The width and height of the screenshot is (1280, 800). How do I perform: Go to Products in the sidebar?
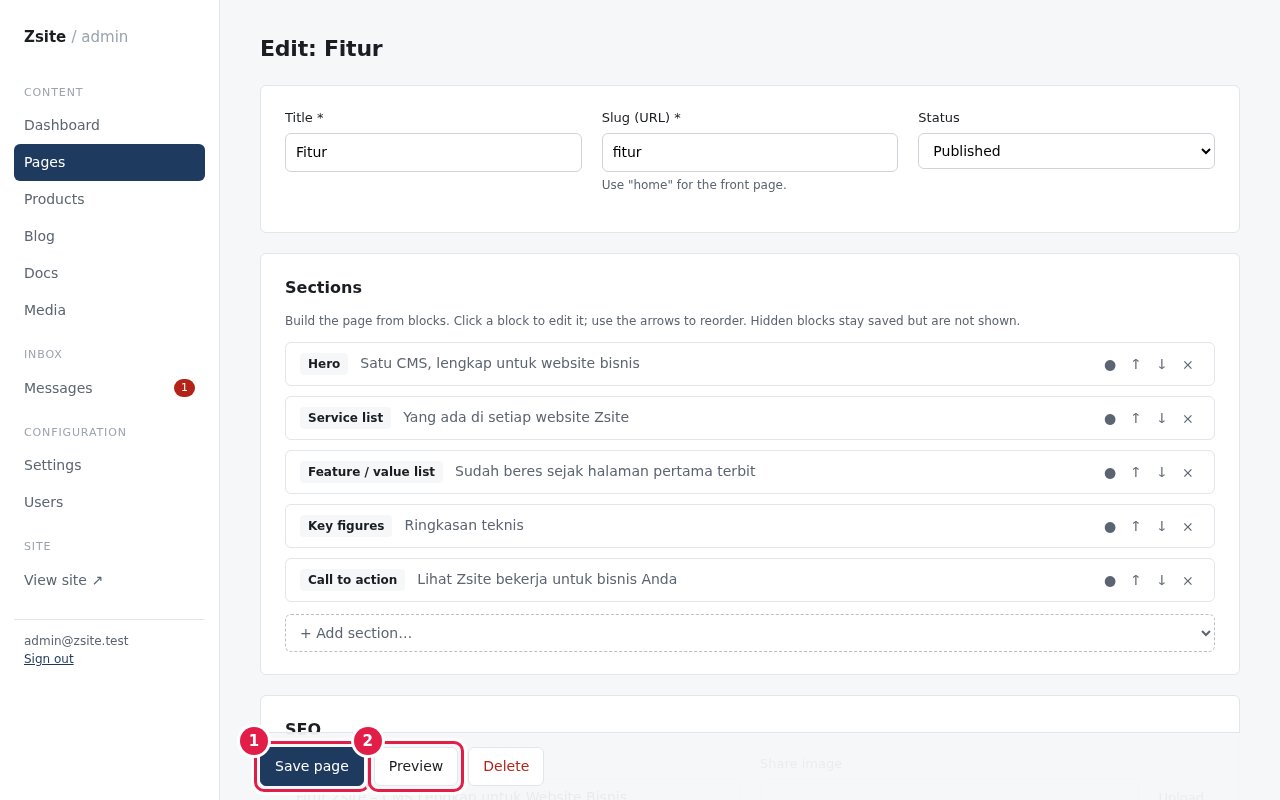click(x=109, y=199)
